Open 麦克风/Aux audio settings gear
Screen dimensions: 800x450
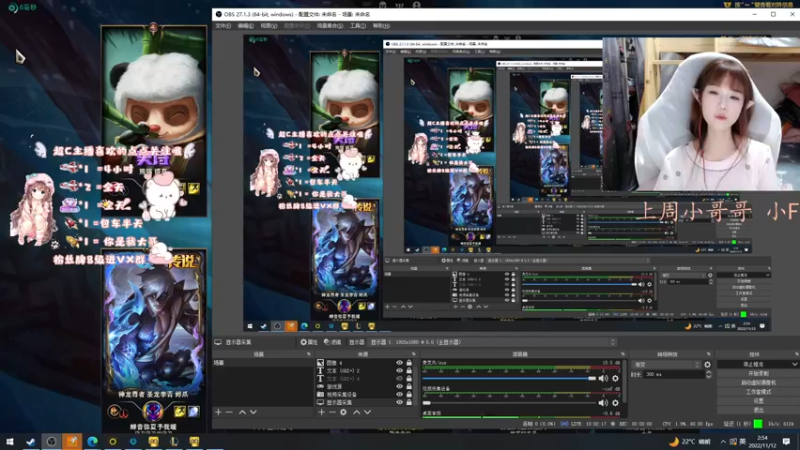(x=615, y=379)
